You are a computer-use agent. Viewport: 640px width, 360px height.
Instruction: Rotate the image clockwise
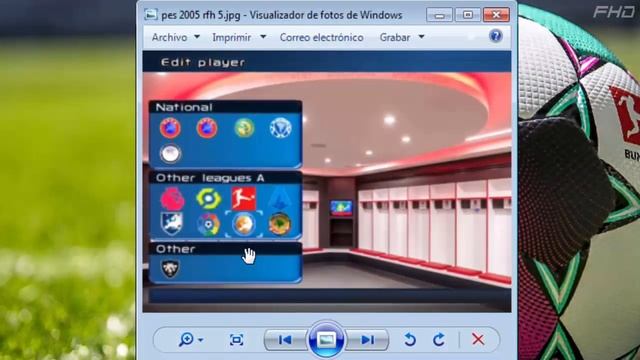coord(439,340)
